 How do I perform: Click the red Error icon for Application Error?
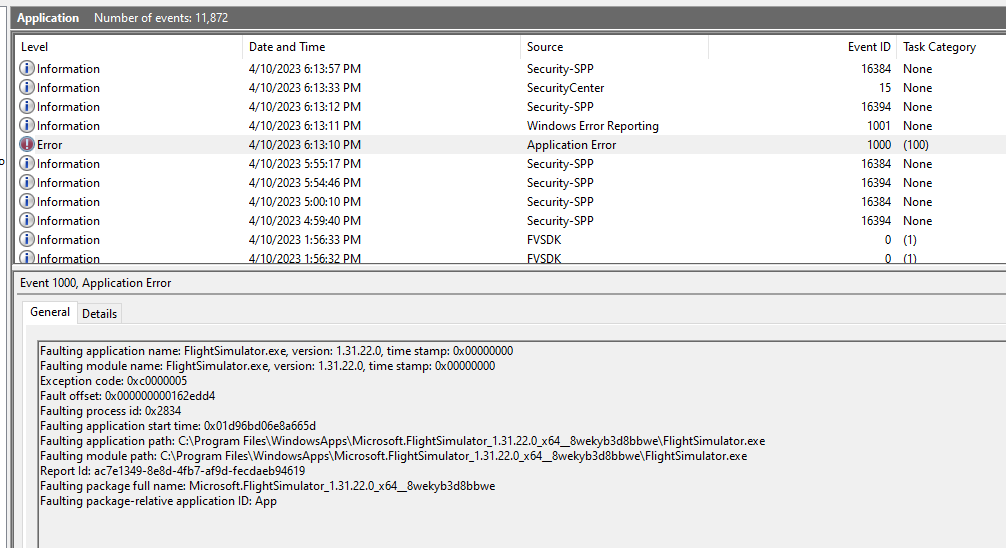[x=27, y=144]
